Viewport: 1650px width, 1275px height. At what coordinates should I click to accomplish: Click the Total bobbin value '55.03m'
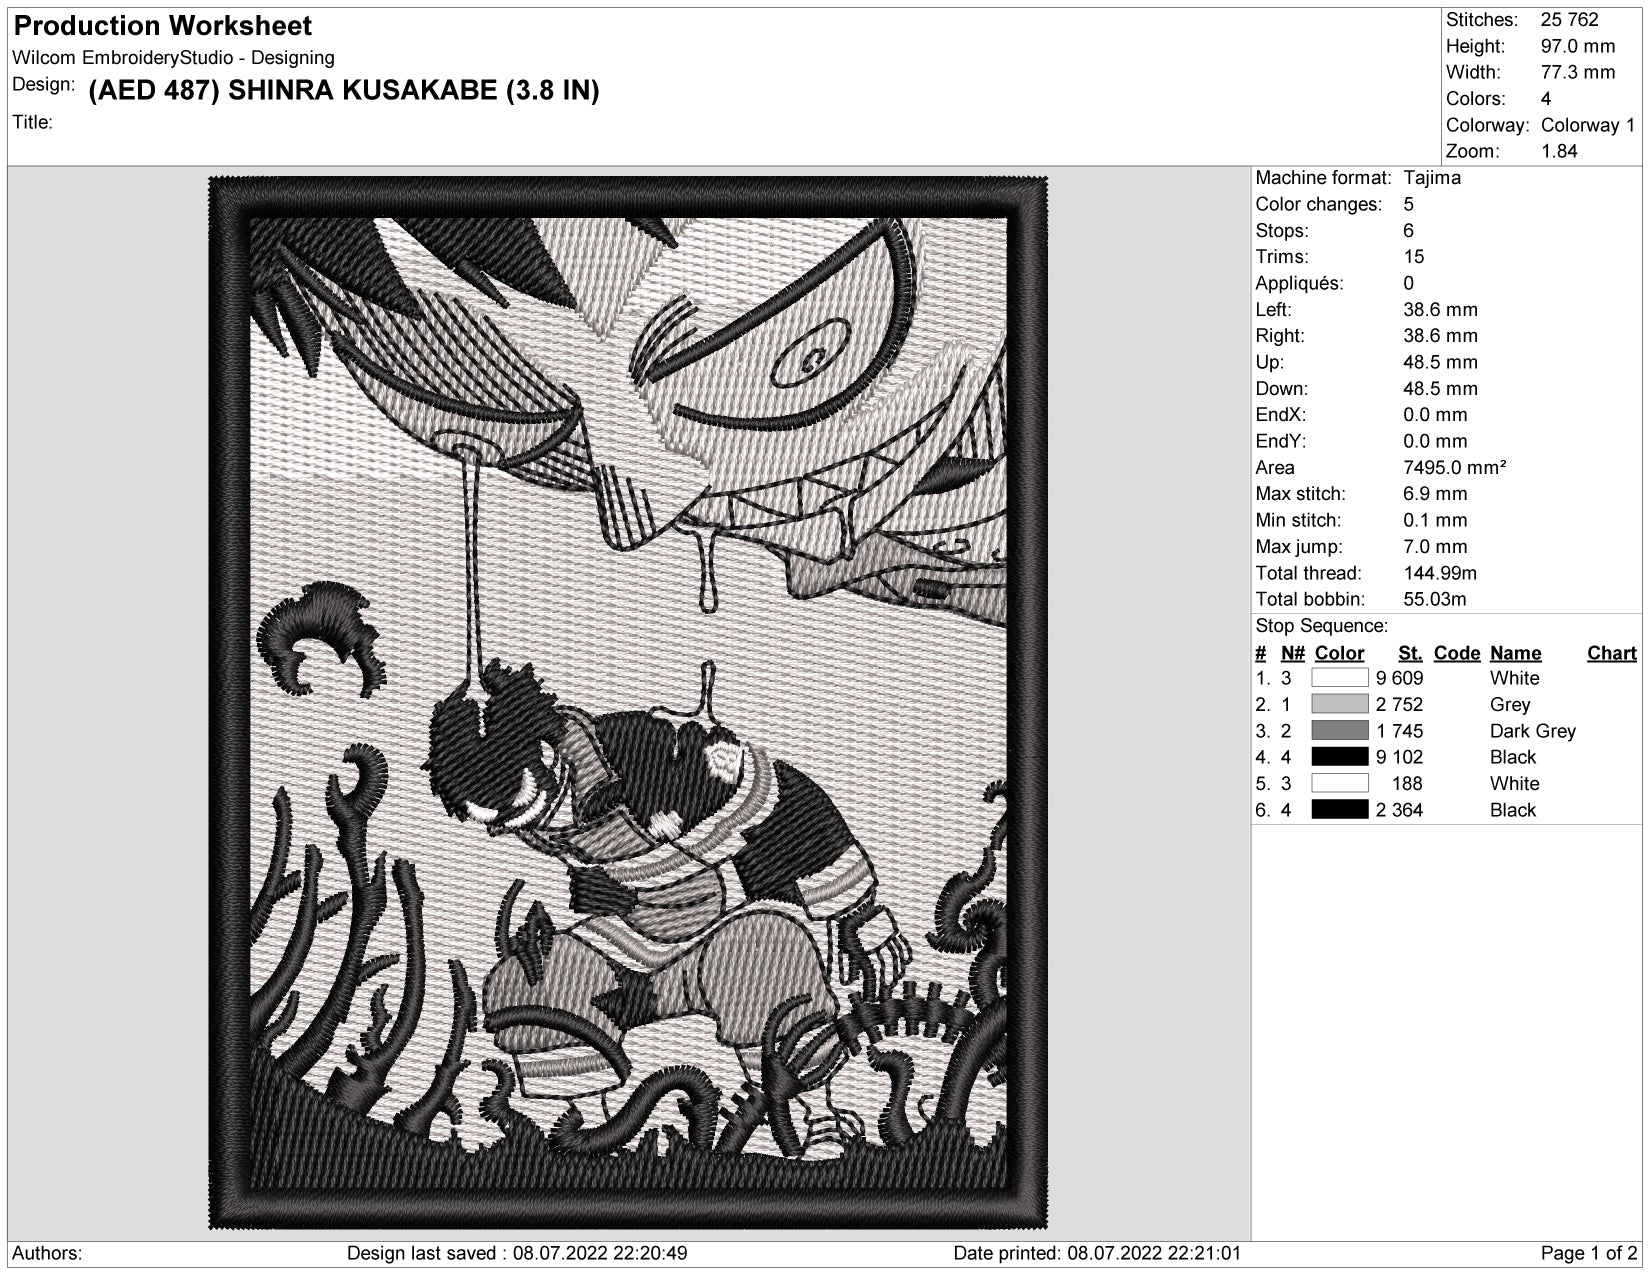(1434, 599)
